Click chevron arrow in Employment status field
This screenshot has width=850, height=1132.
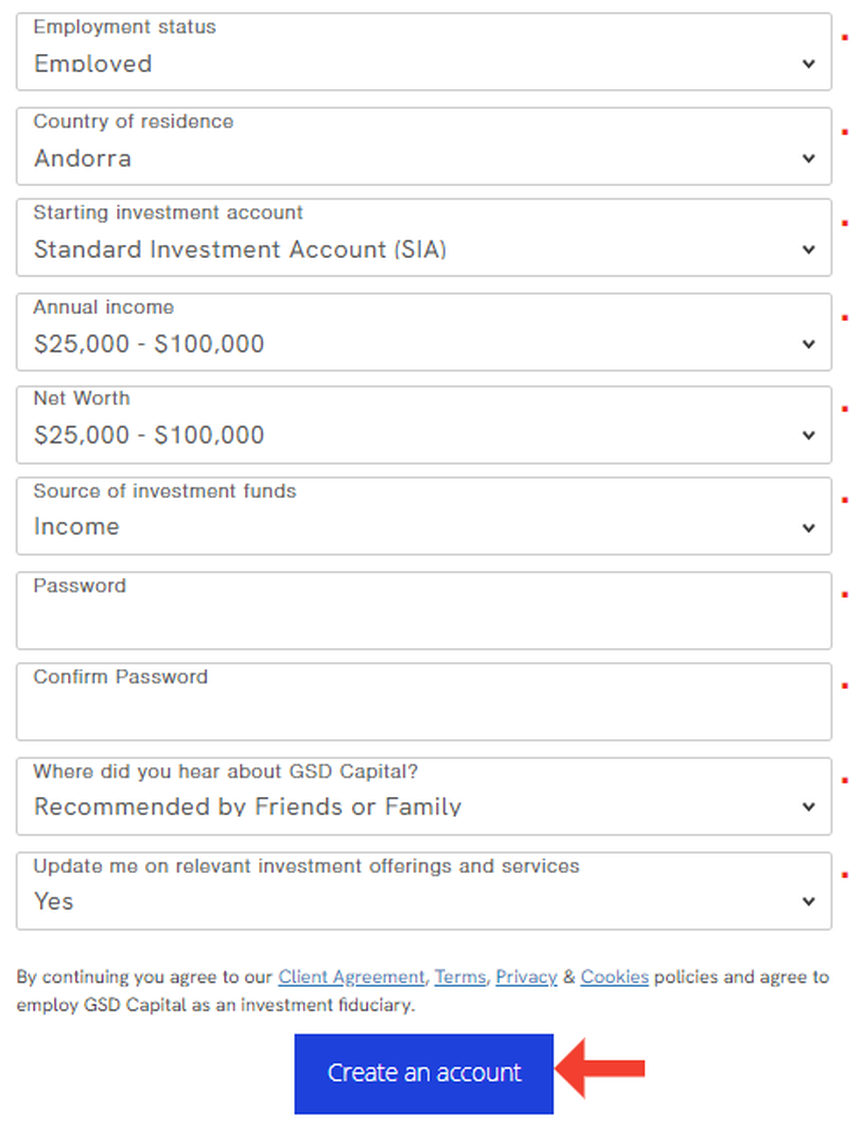pyautogui.click(x=809, y=64)
